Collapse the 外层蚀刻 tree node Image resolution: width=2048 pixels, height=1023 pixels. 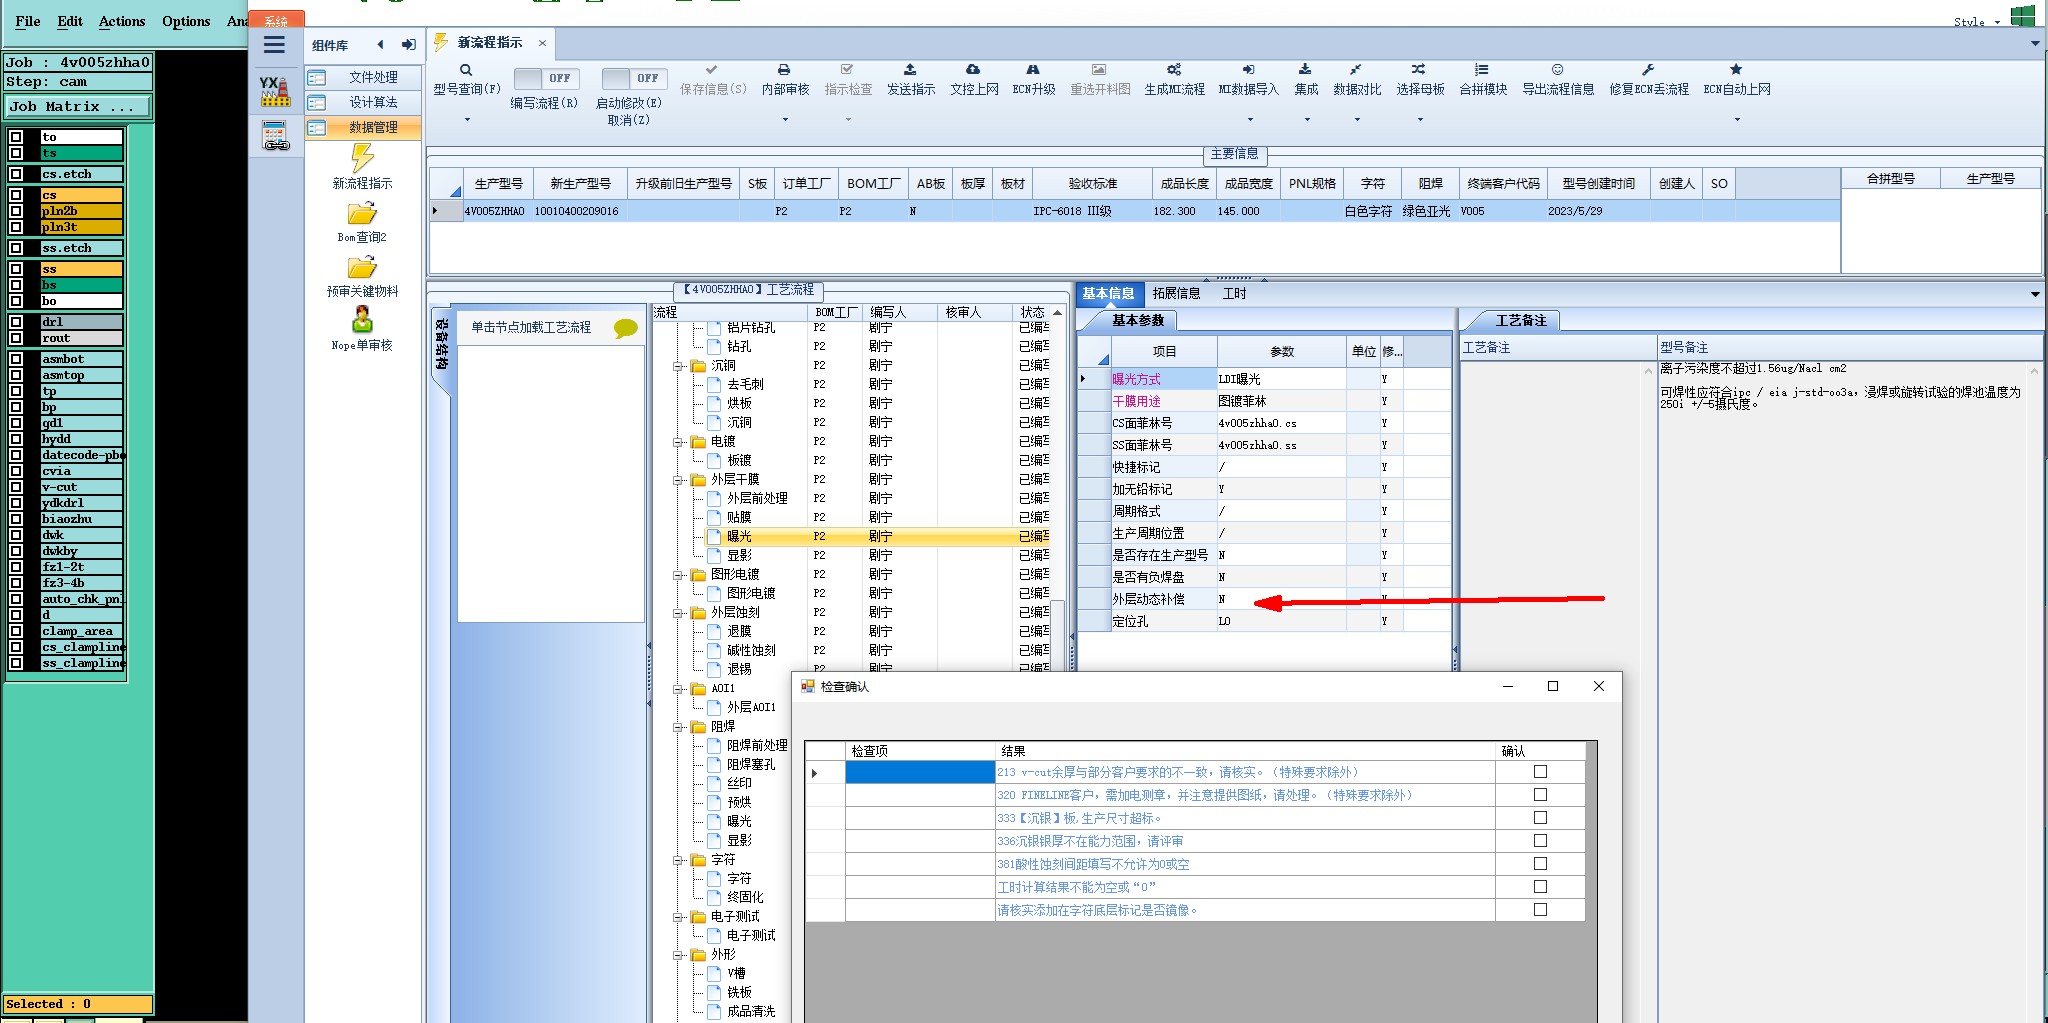tap(678, 613)
